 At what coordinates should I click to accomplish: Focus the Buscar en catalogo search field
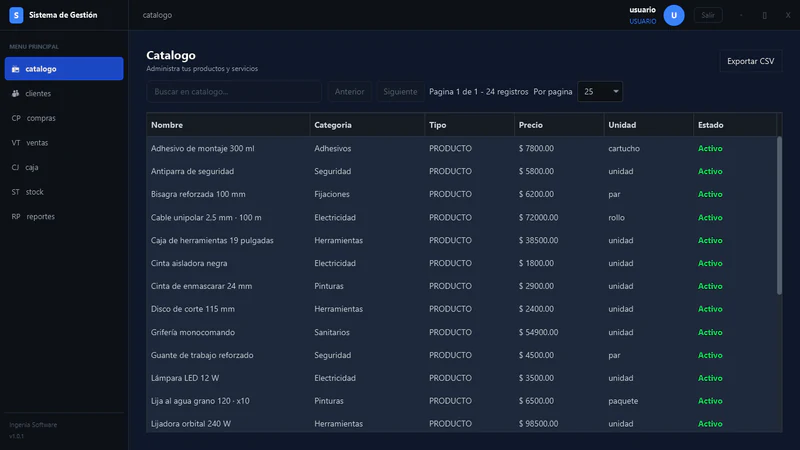click(x=234, y=92)
